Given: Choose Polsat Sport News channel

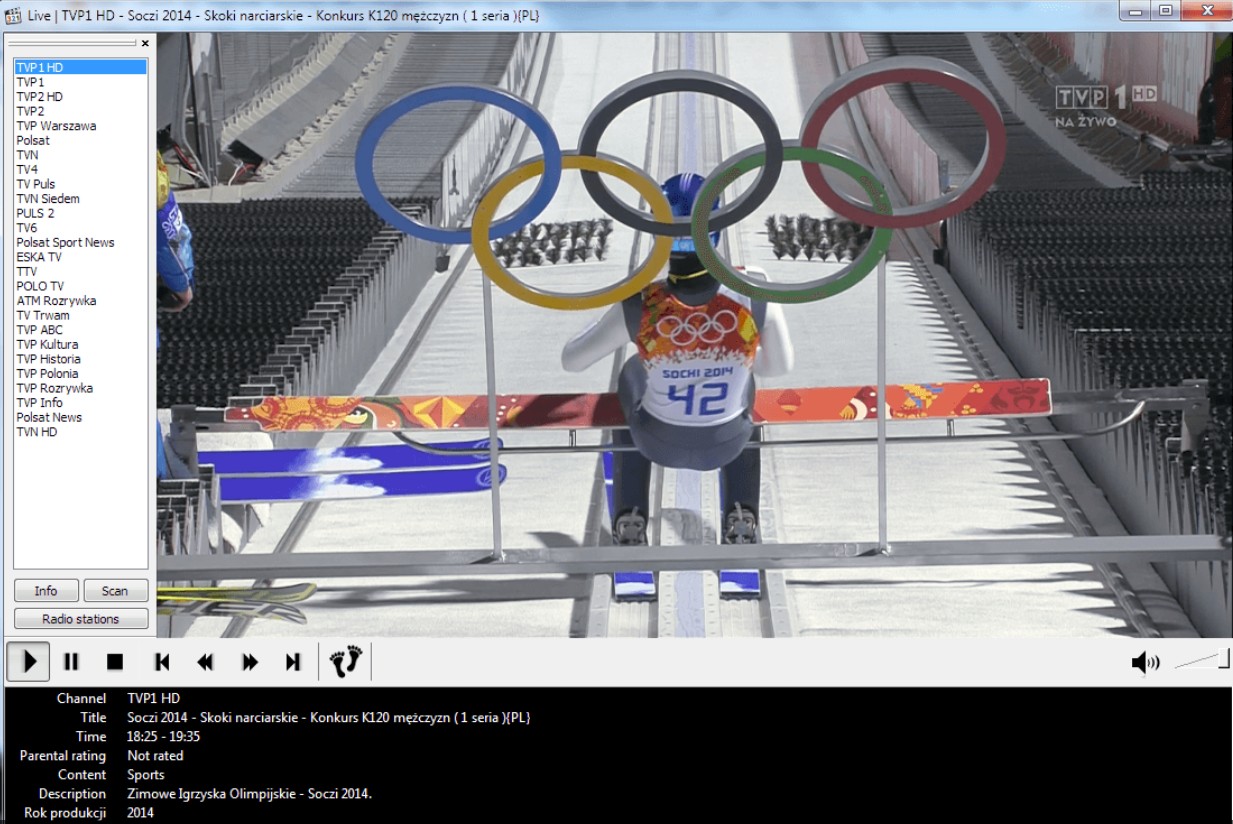Looking at the screenshot, I should tap(65, 242).
